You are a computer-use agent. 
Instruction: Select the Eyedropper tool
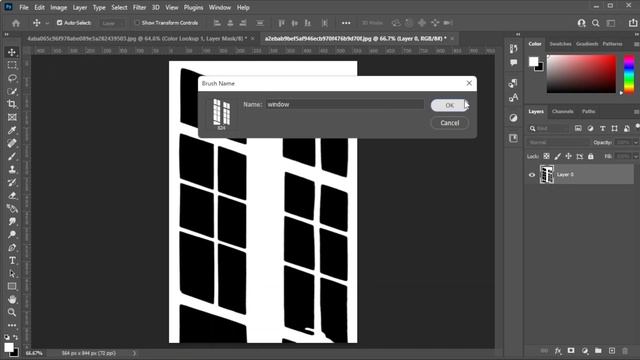(x=12, y=130)
